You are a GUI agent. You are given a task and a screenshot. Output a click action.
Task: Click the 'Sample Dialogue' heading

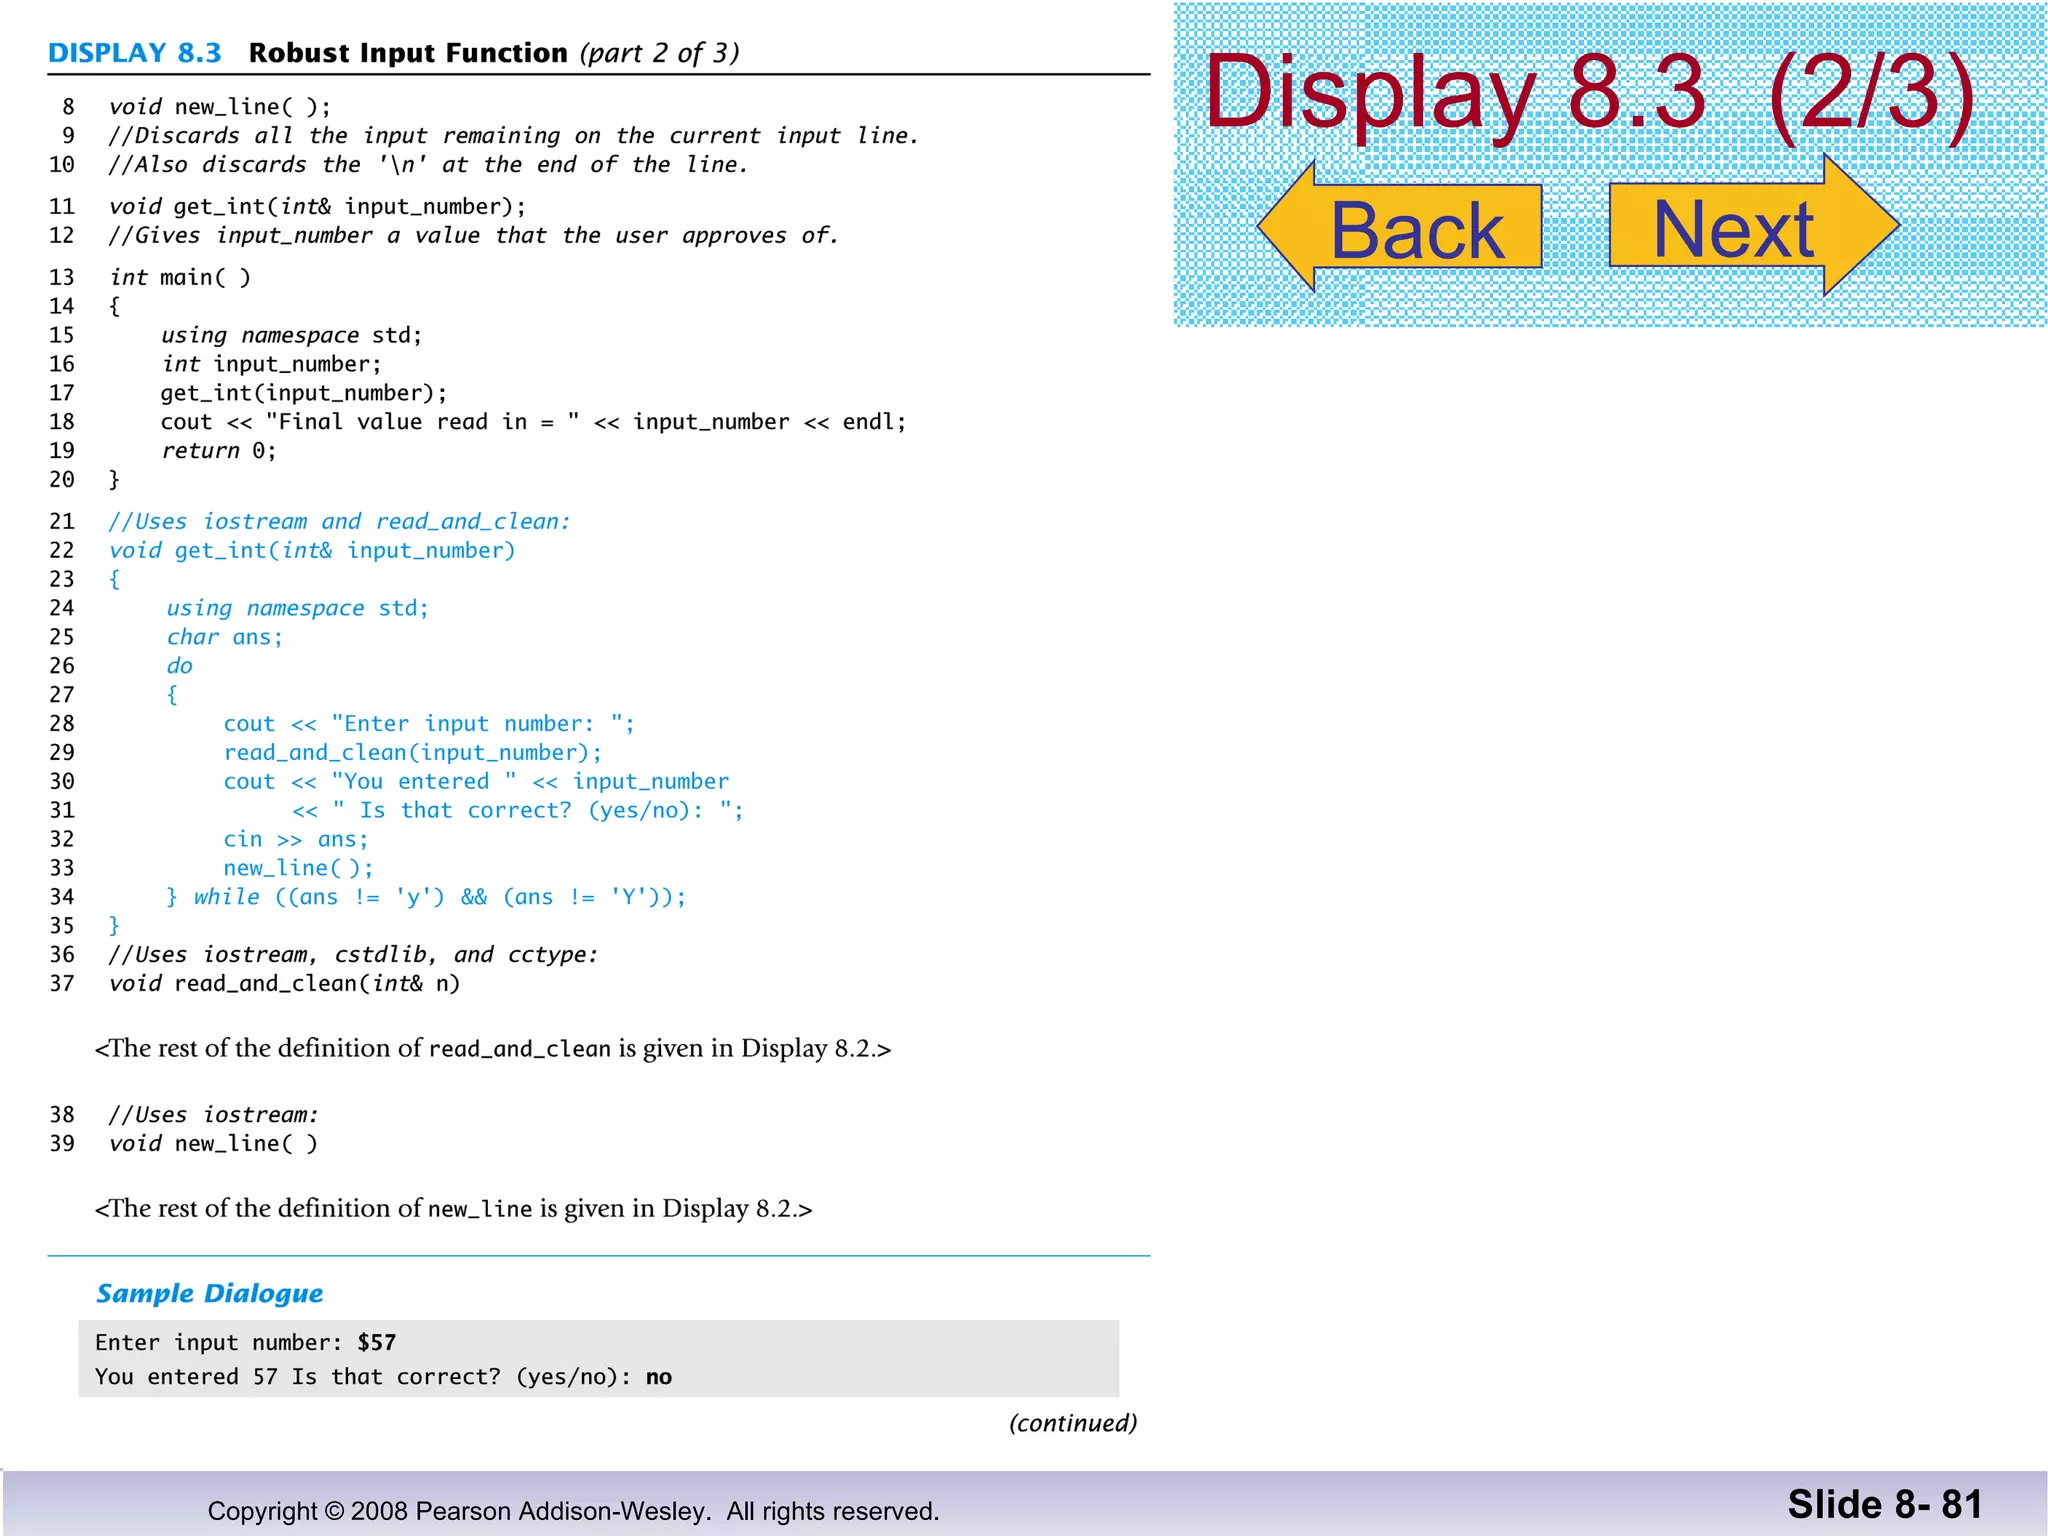210,1294
